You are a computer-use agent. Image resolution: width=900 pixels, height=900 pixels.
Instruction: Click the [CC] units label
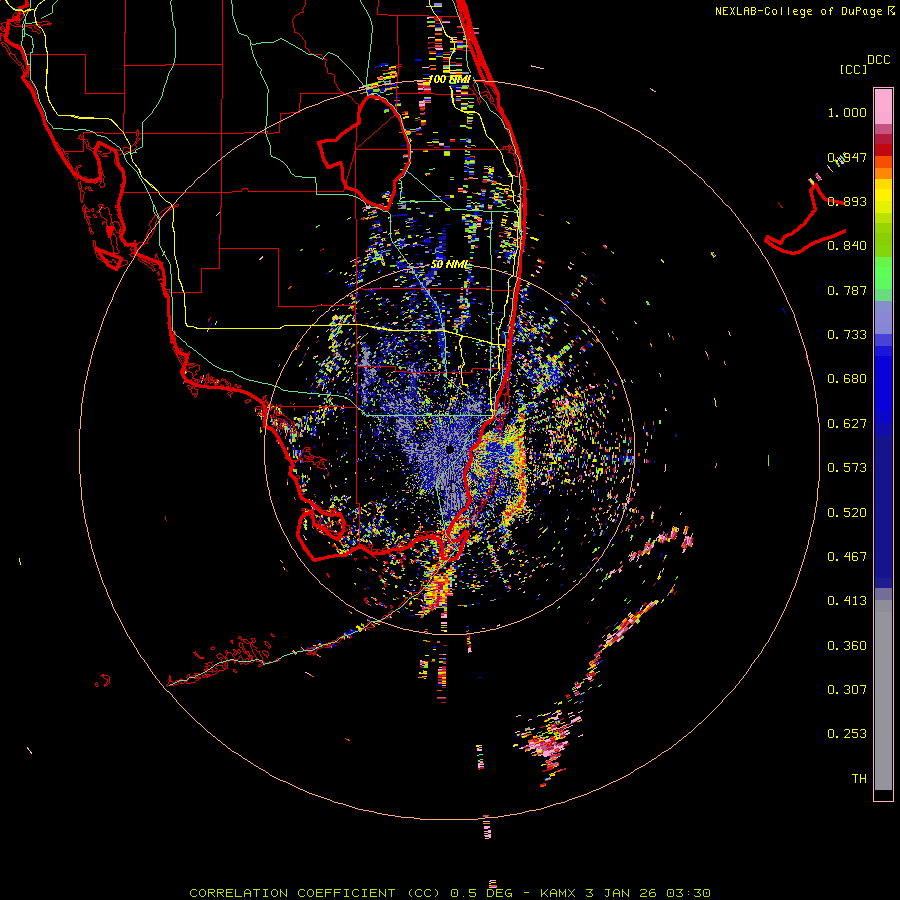coord(853,69)
